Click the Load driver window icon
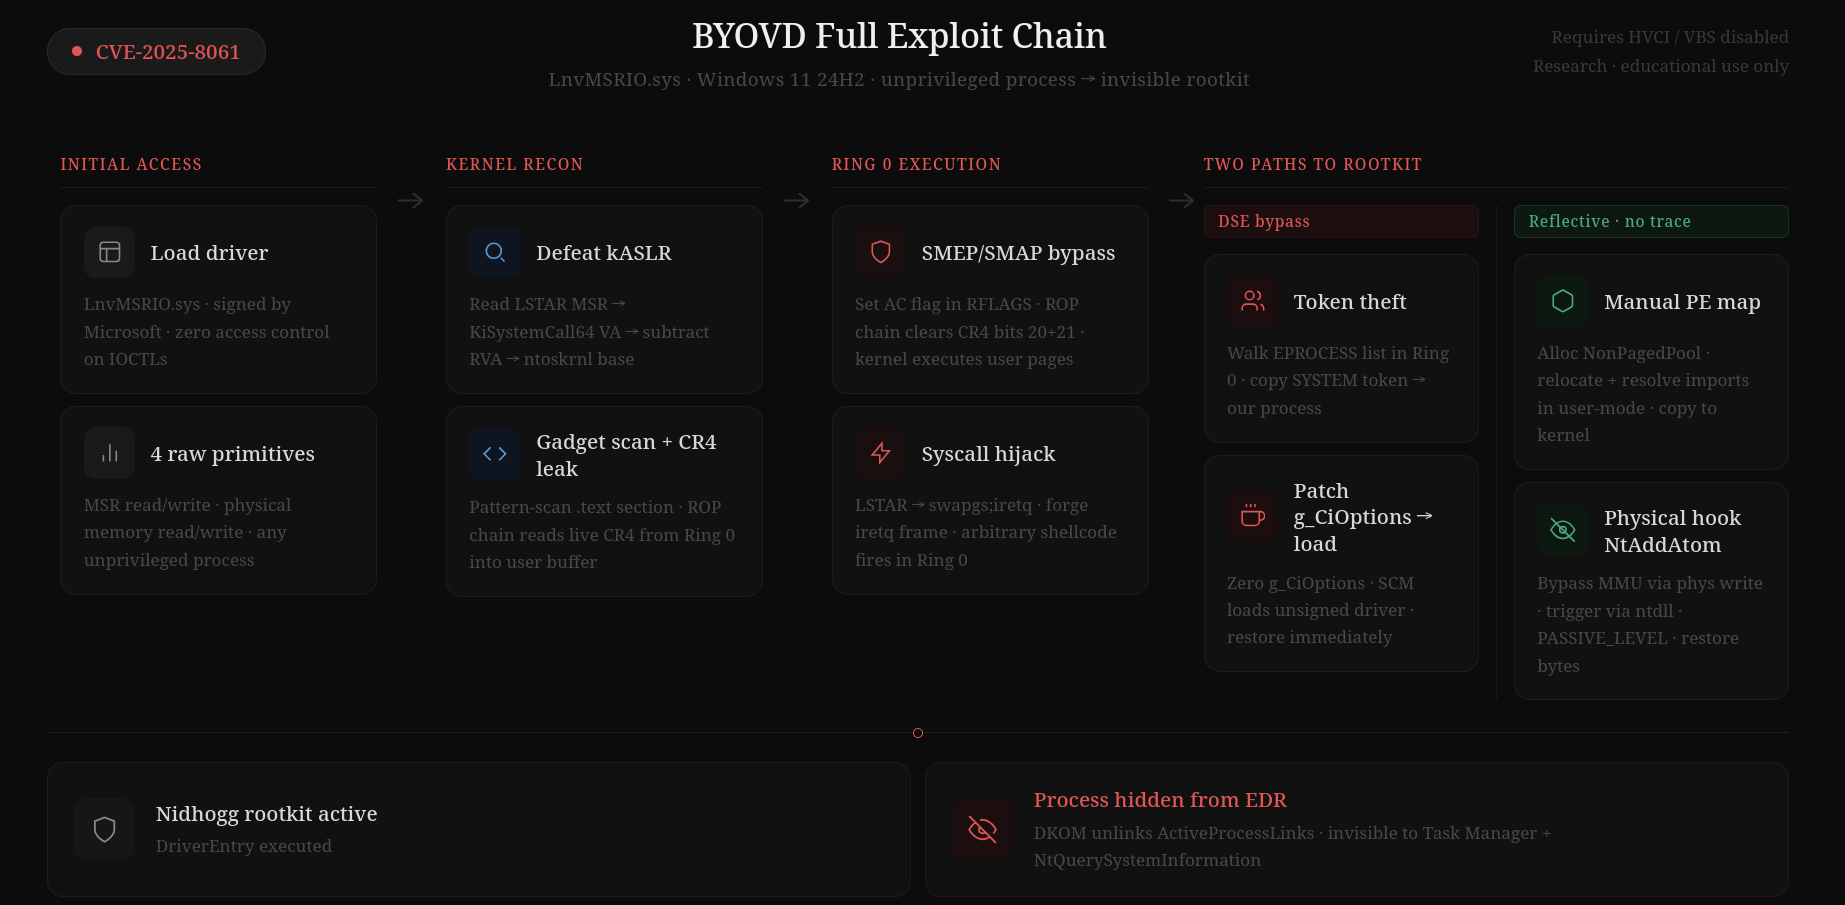1845x905 pixels. [110, 253]
